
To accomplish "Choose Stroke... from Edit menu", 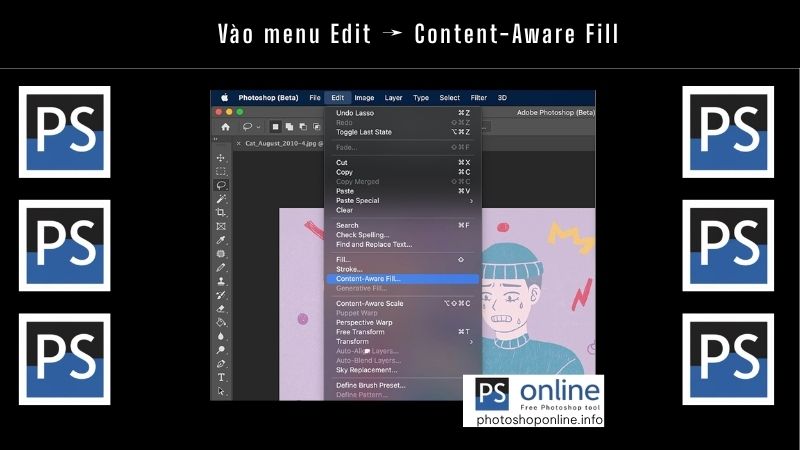I will [403, 269].
